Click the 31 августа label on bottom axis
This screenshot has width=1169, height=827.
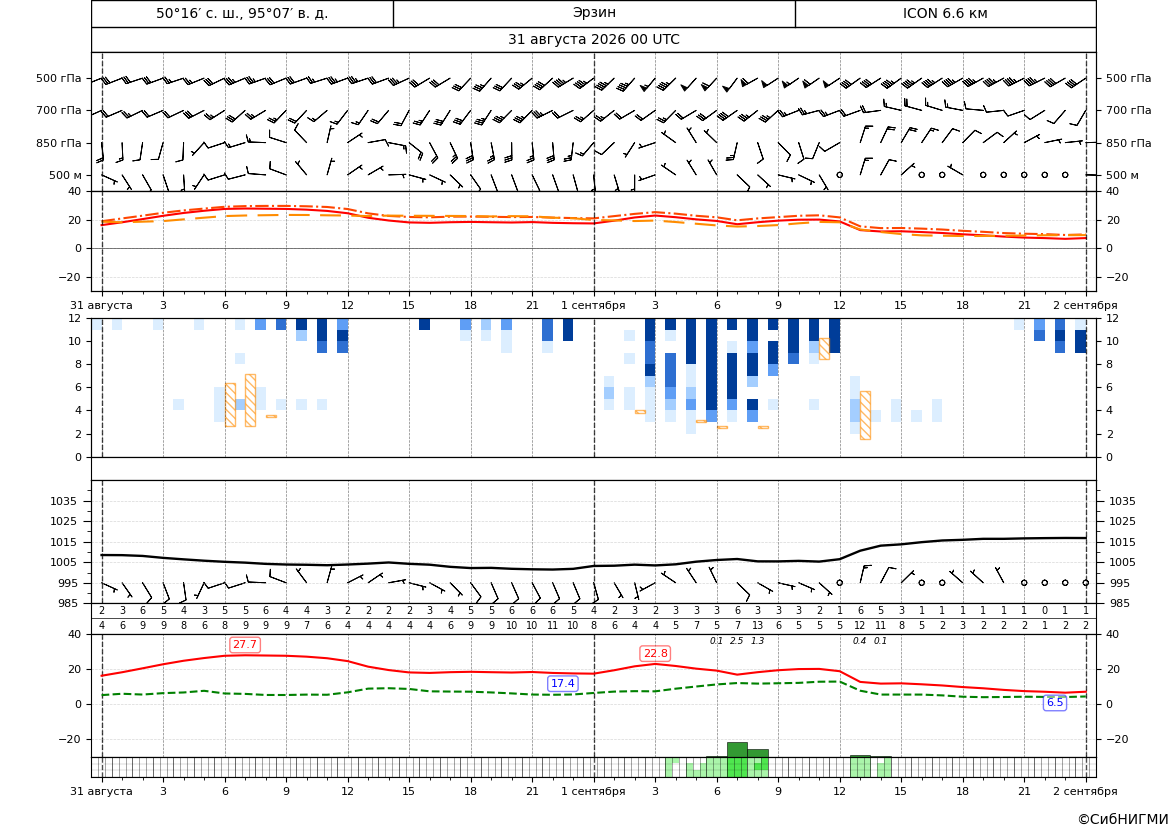101,791
